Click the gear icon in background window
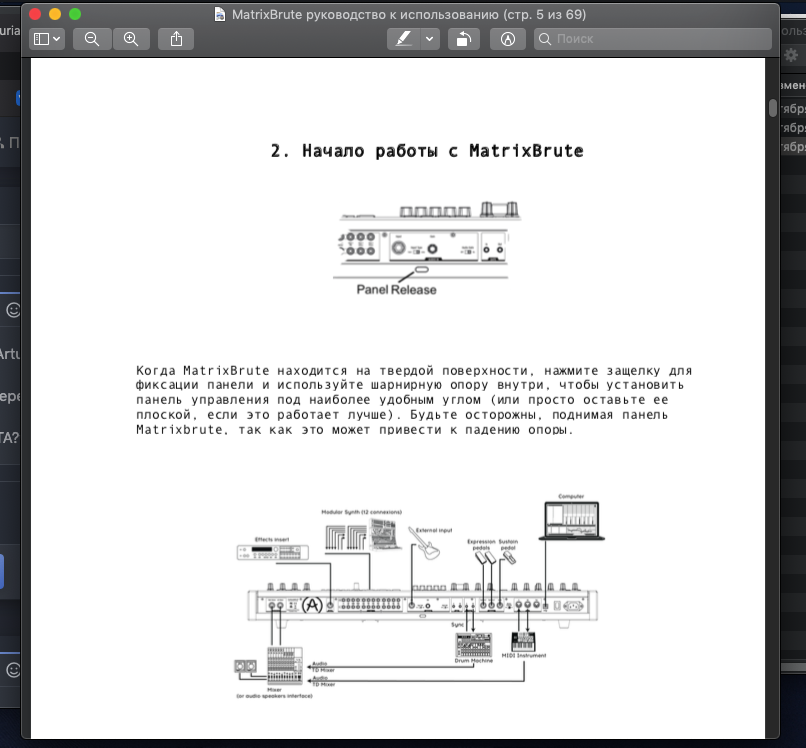Viewport: 806px width, 748px height. 791,55
